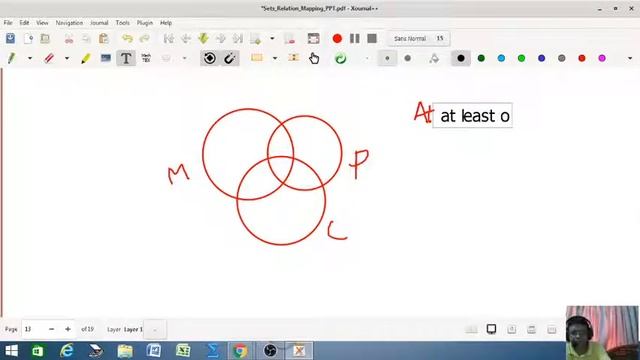640x360 pixels.
Task: Click the green refresh default tool icon
Action: pyautogui.click(x=340, y=58)
